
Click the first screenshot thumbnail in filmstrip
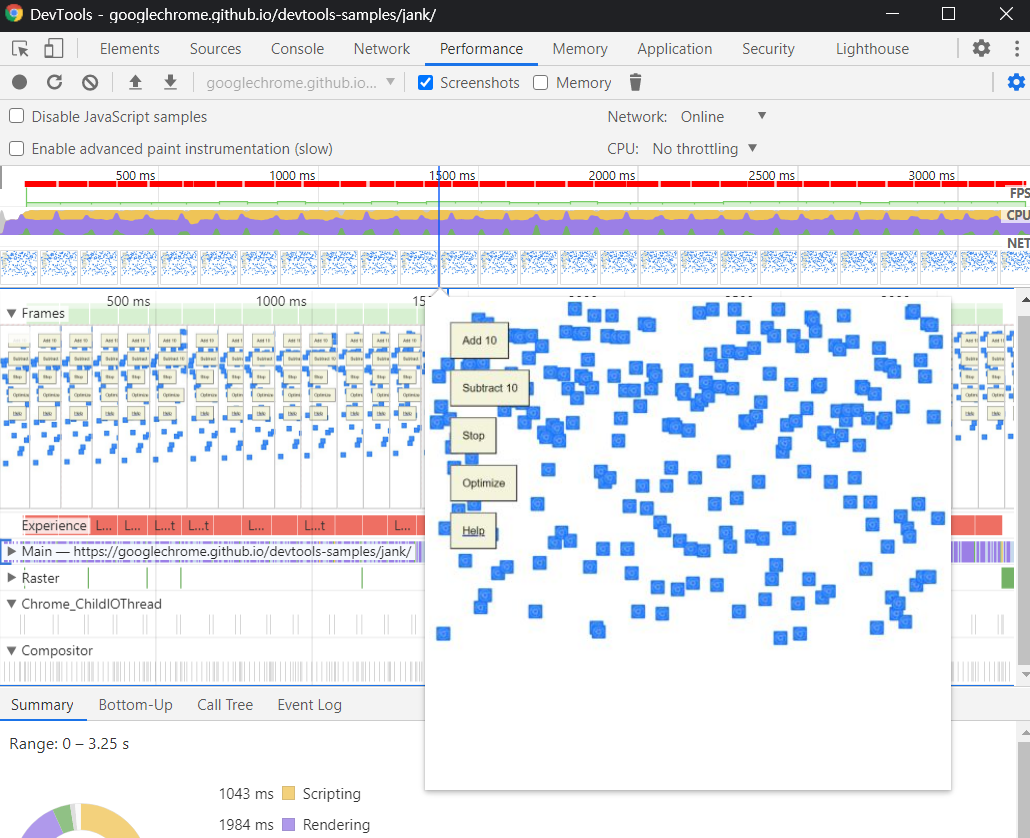(x=19, y=266)
